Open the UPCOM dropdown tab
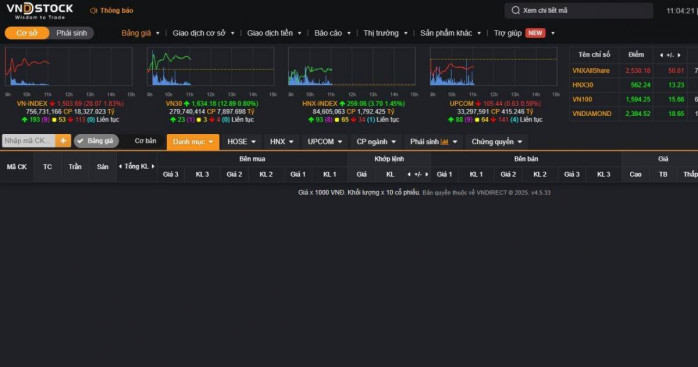Viewport: 698px width, 367px height. point(325,142)
